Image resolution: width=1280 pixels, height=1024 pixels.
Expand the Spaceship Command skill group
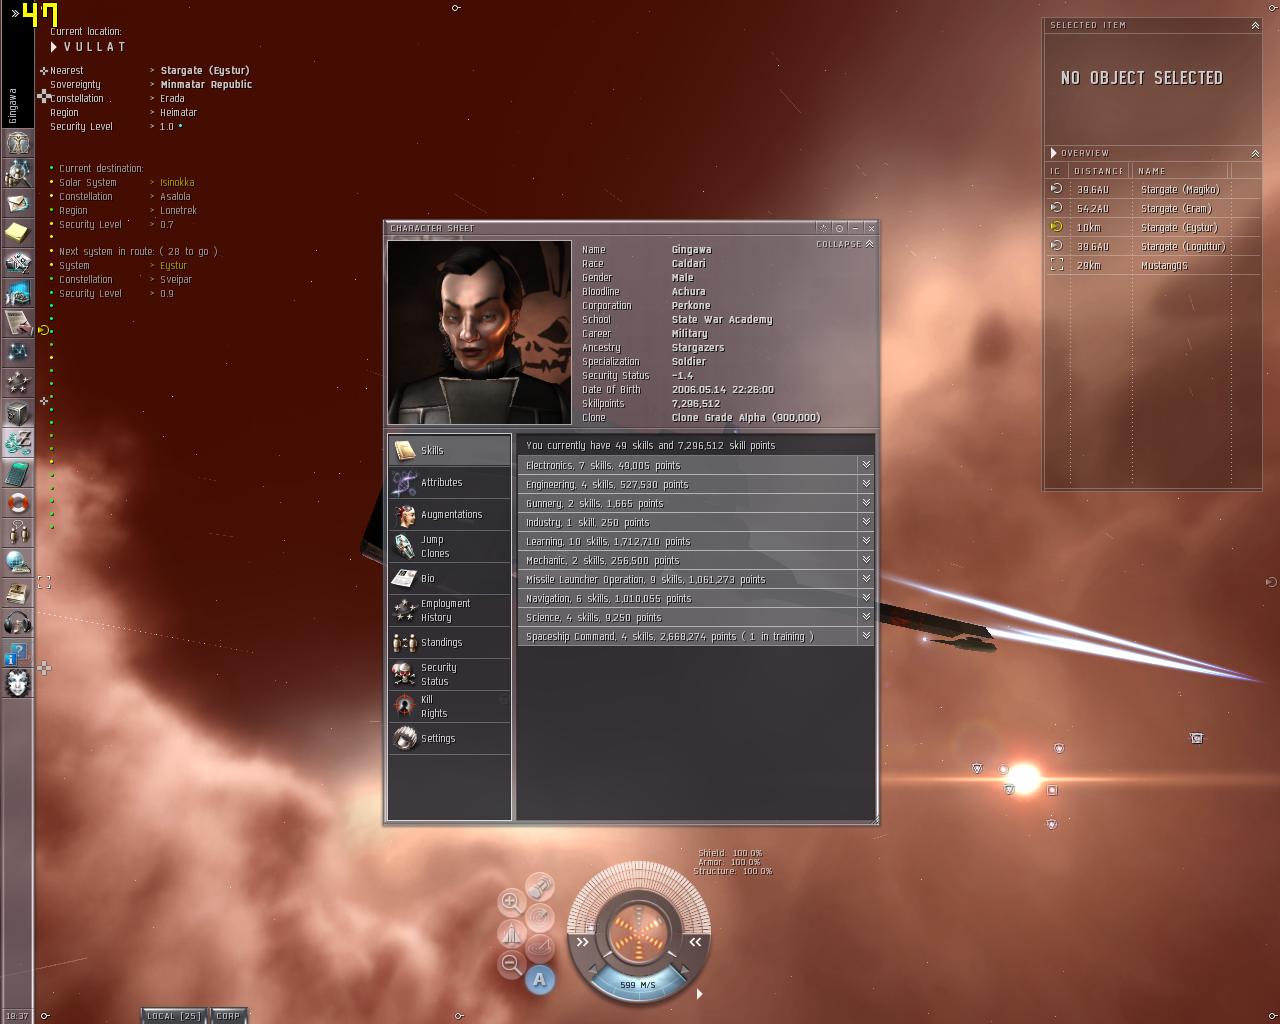[866, 636]
